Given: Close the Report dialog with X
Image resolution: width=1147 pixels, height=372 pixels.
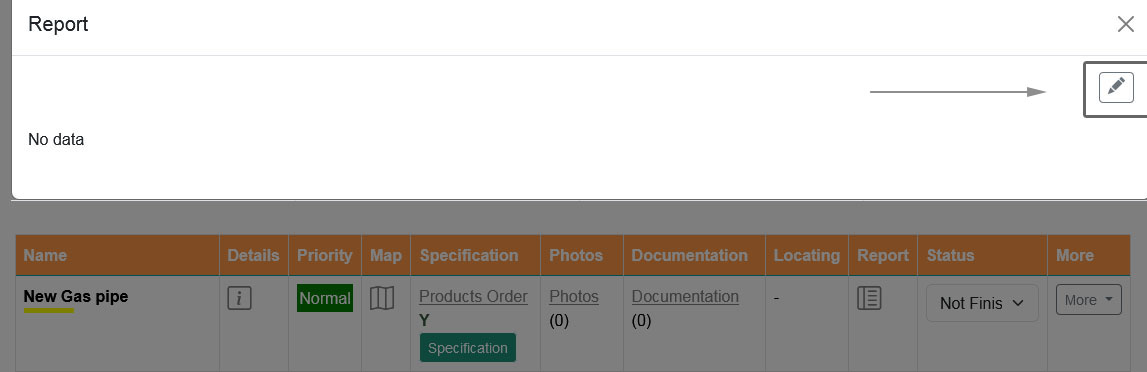Looking at the screenshot, I should (1125, 24).
